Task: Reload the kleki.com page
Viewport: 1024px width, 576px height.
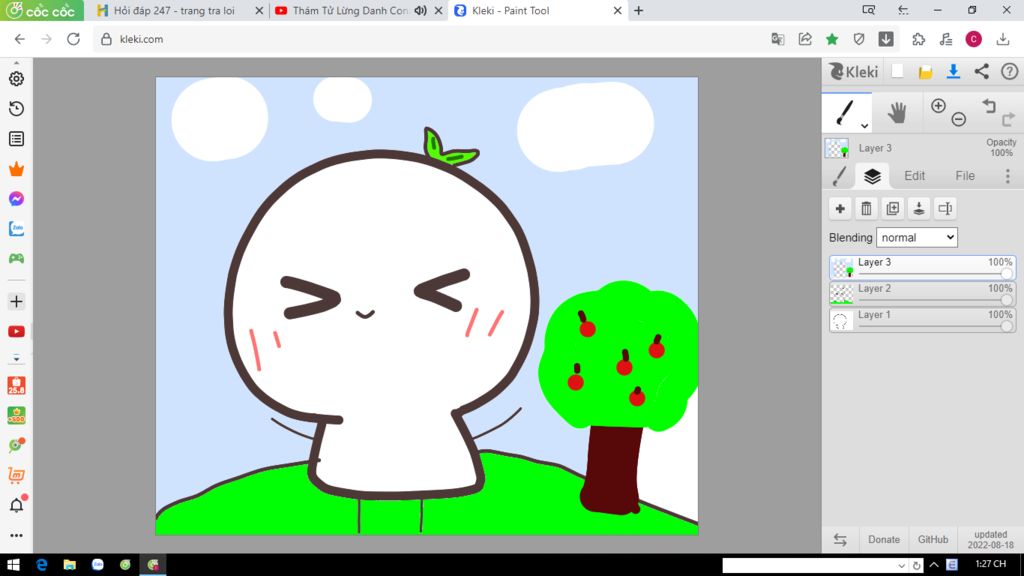Action: (x=73, y=39)
